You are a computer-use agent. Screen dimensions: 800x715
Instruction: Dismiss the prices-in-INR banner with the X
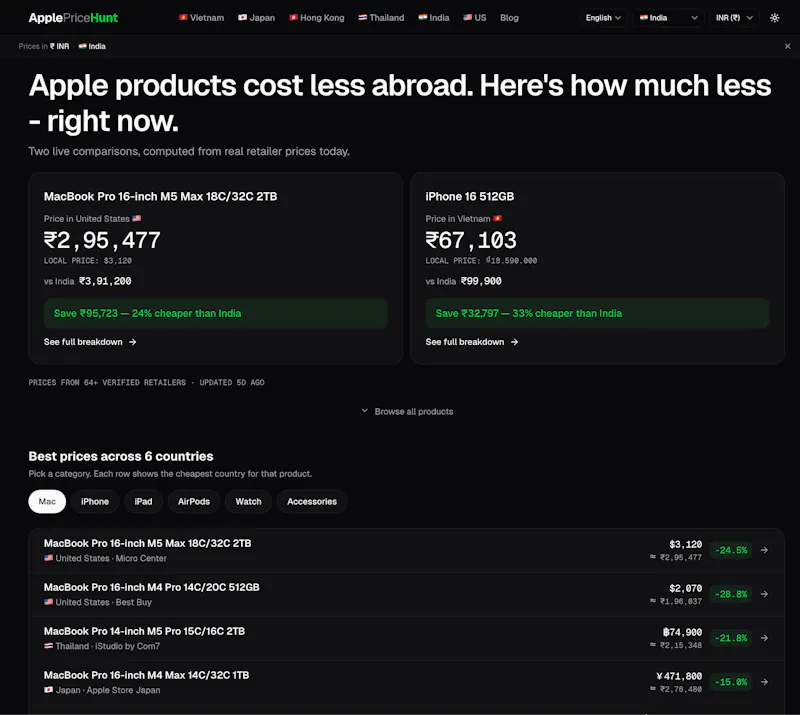click(x=787, y=46)
